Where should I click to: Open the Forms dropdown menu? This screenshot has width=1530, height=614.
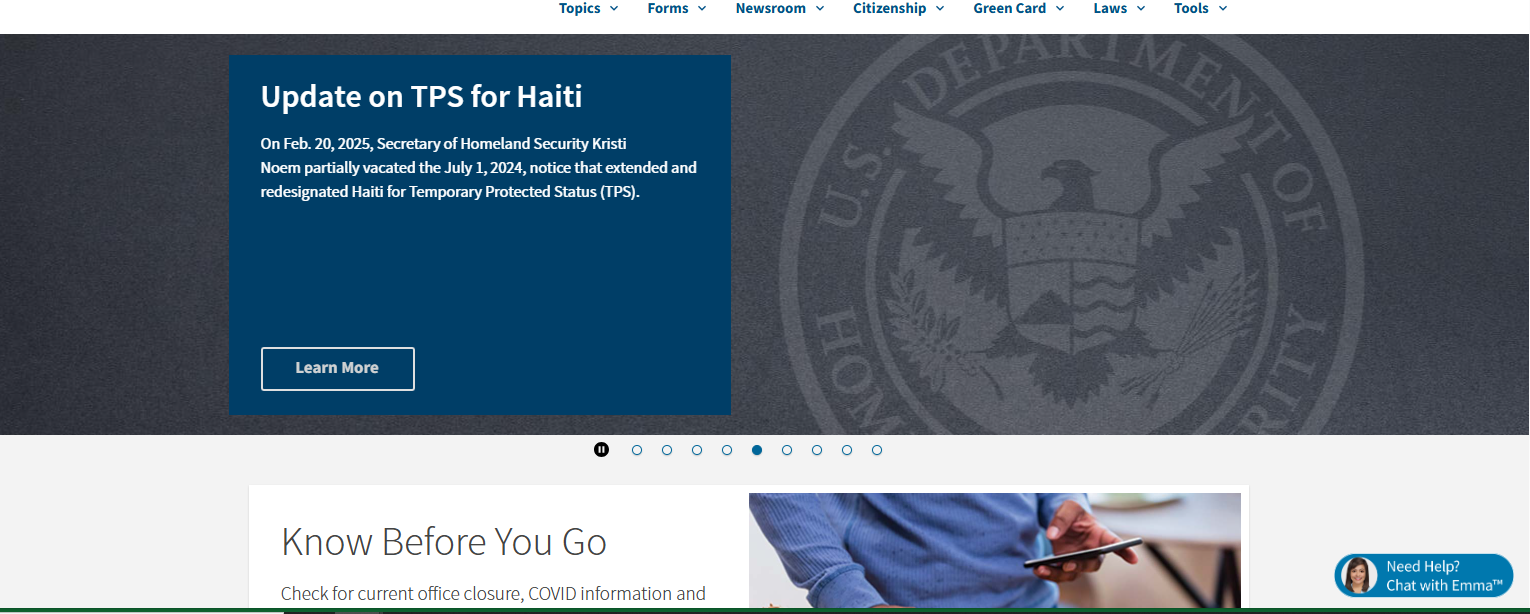coord(677,8)
